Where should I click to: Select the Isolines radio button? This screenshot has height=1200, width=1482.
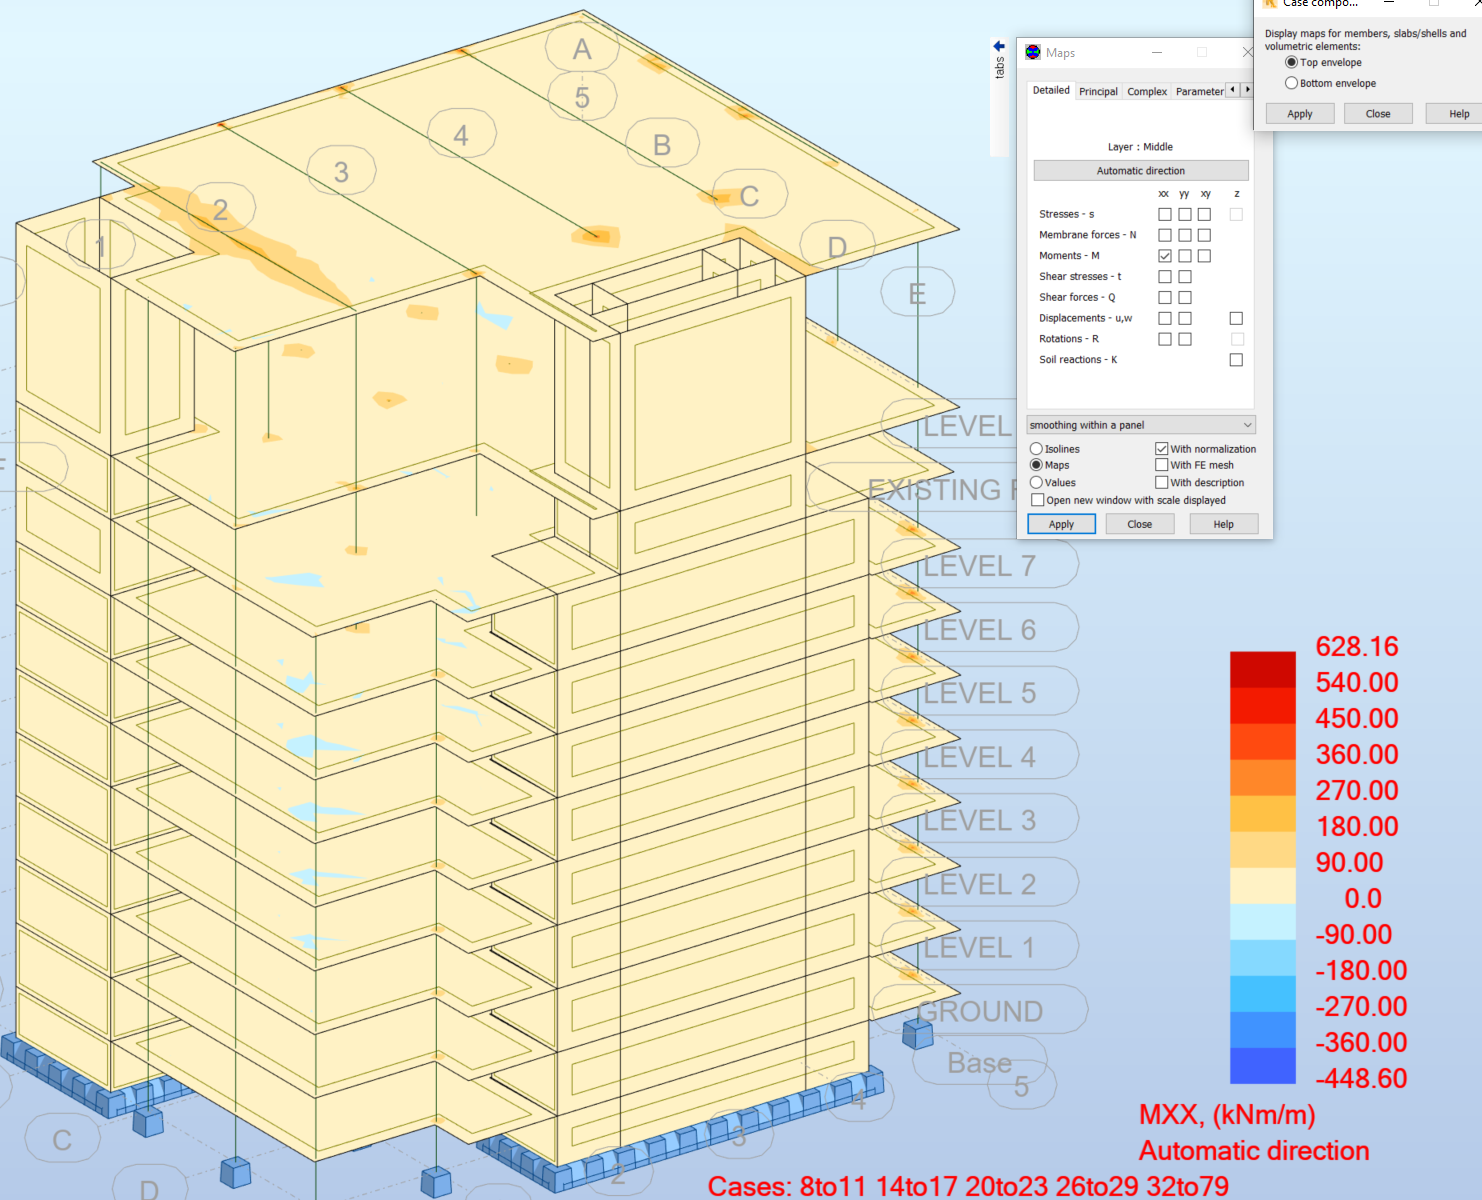1036,448
